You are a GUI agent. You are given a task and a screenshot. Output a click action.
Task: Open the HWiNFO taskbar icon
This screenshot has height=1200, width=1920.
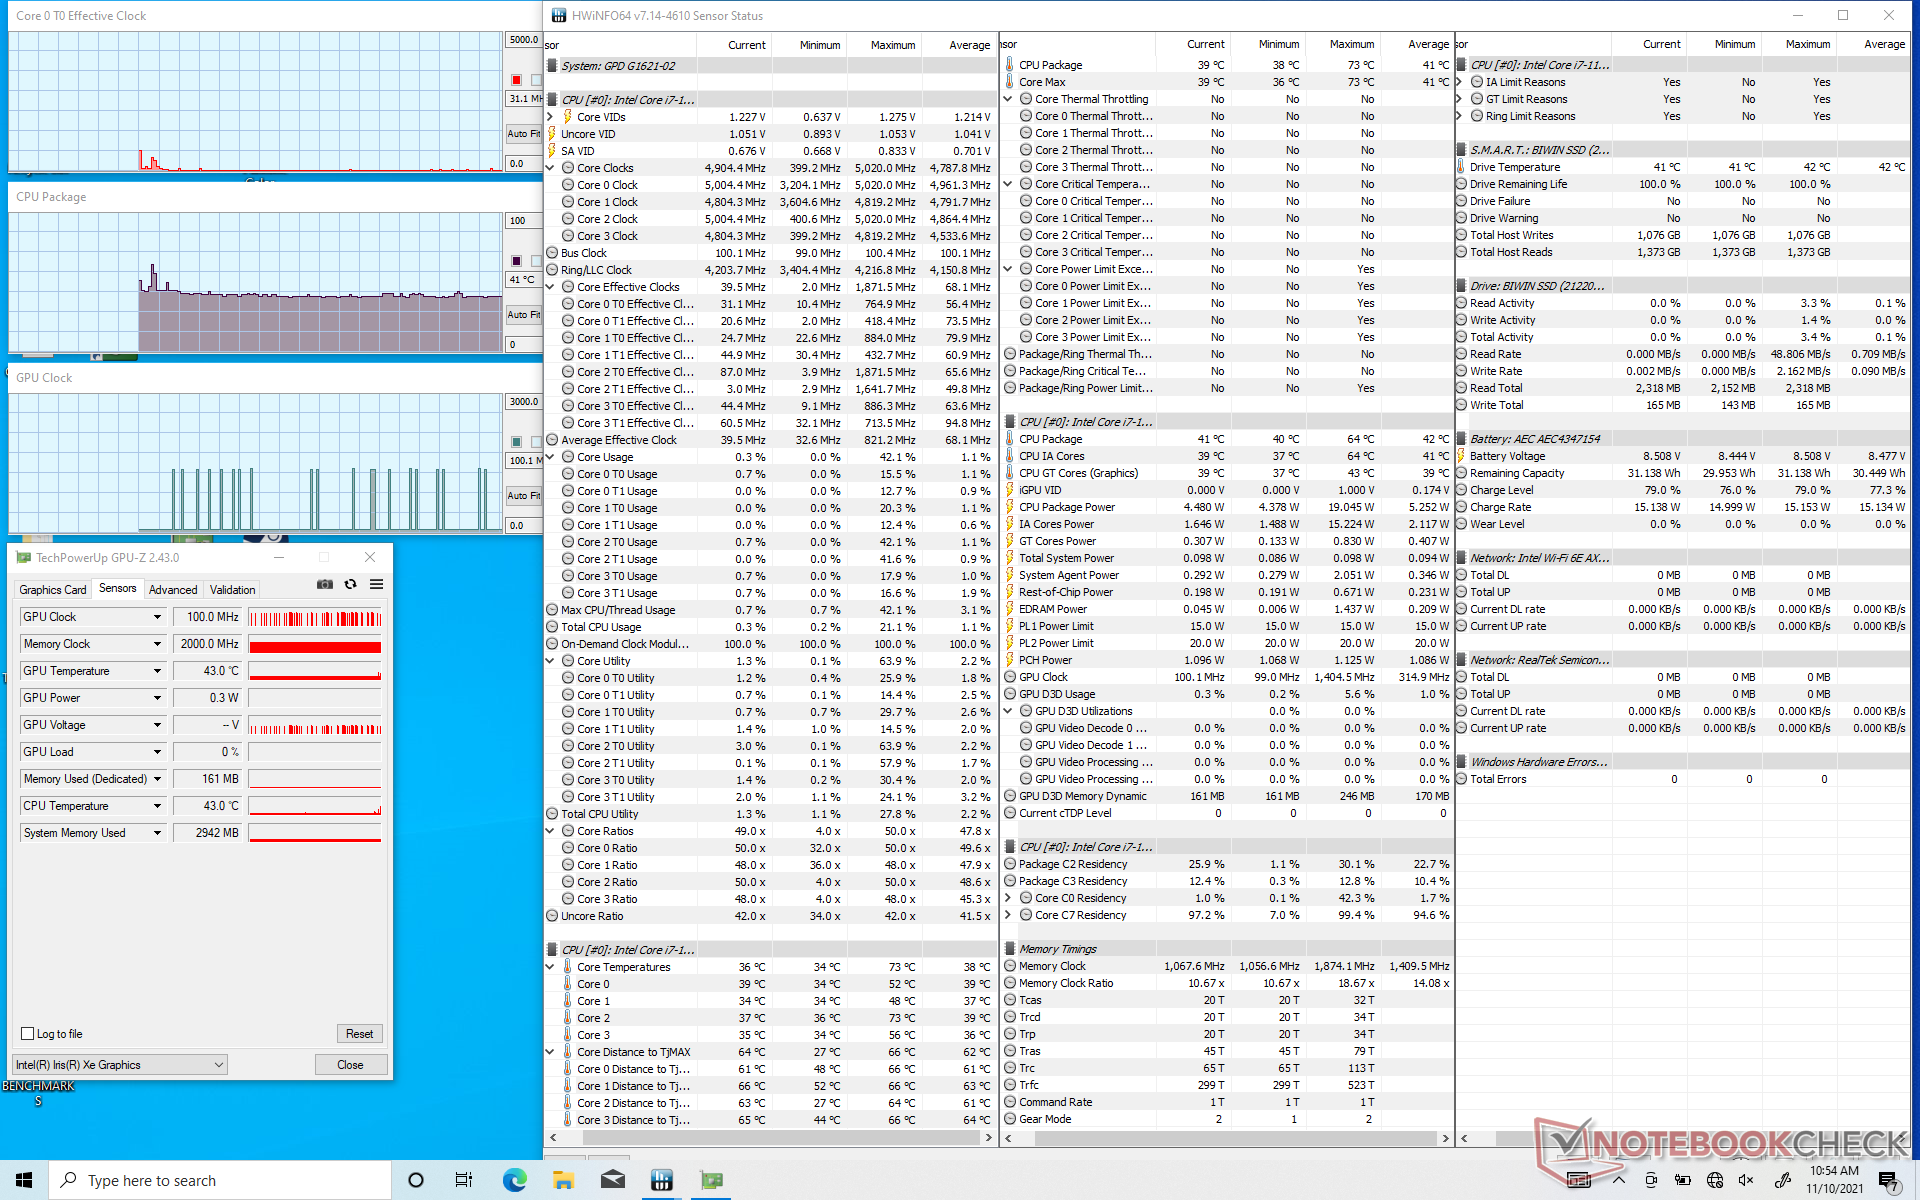tap(661, 1180)
